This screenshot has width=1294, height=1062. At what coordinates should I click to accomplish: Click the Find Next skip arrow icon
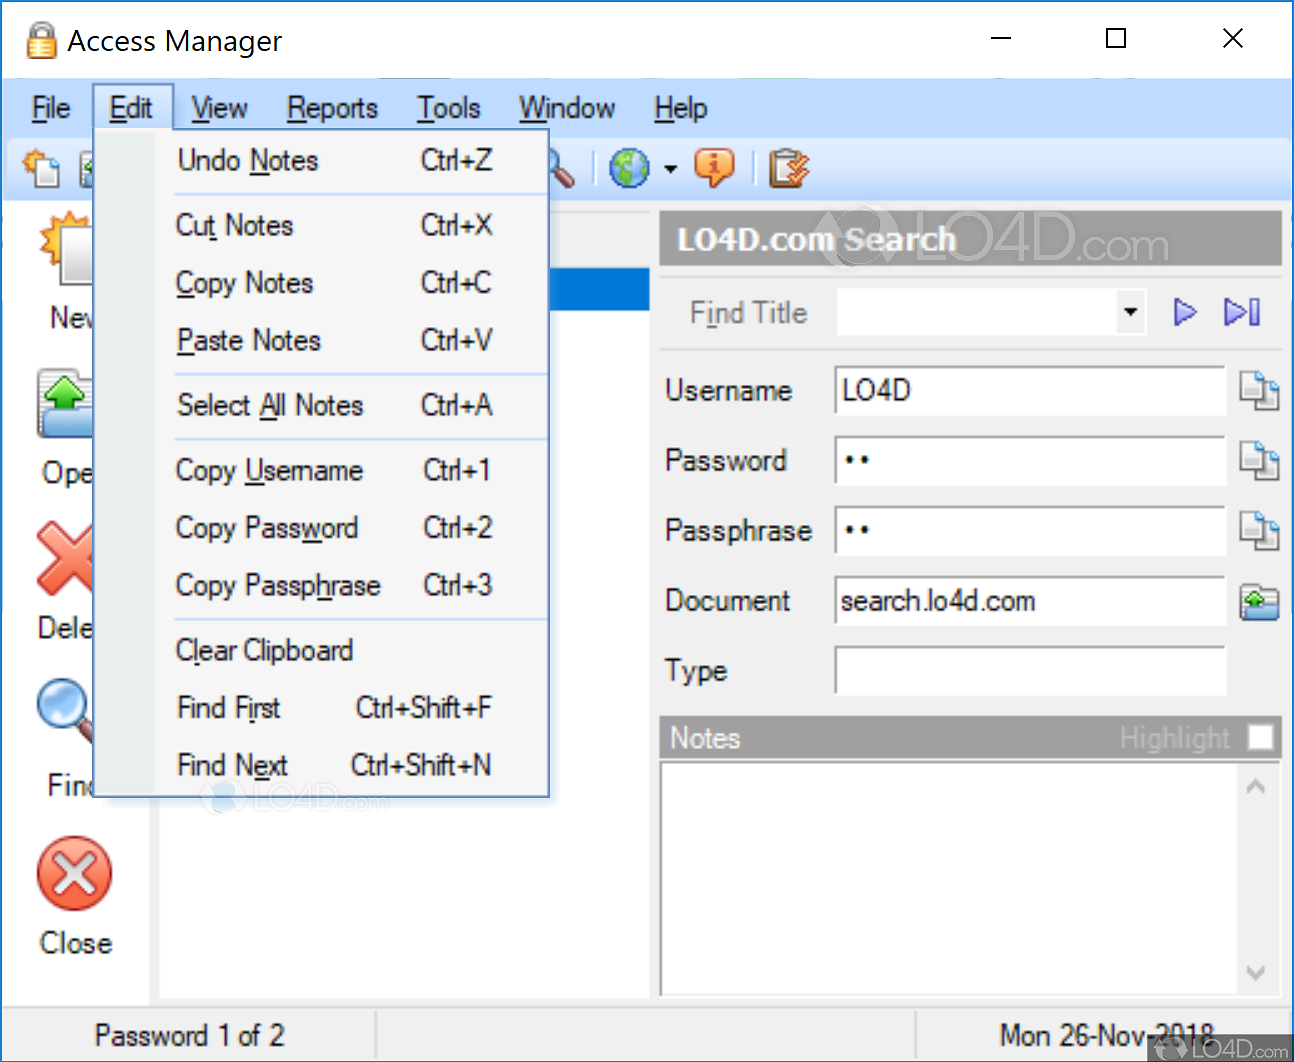(x=1241, y=313)
